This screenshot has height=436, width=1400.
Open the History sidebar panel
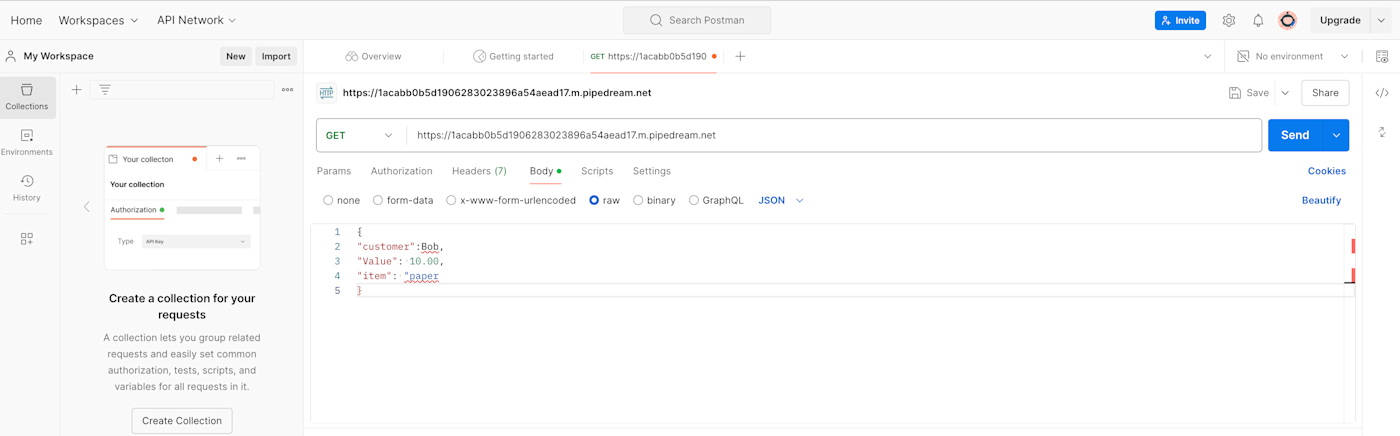click(27, 188)
